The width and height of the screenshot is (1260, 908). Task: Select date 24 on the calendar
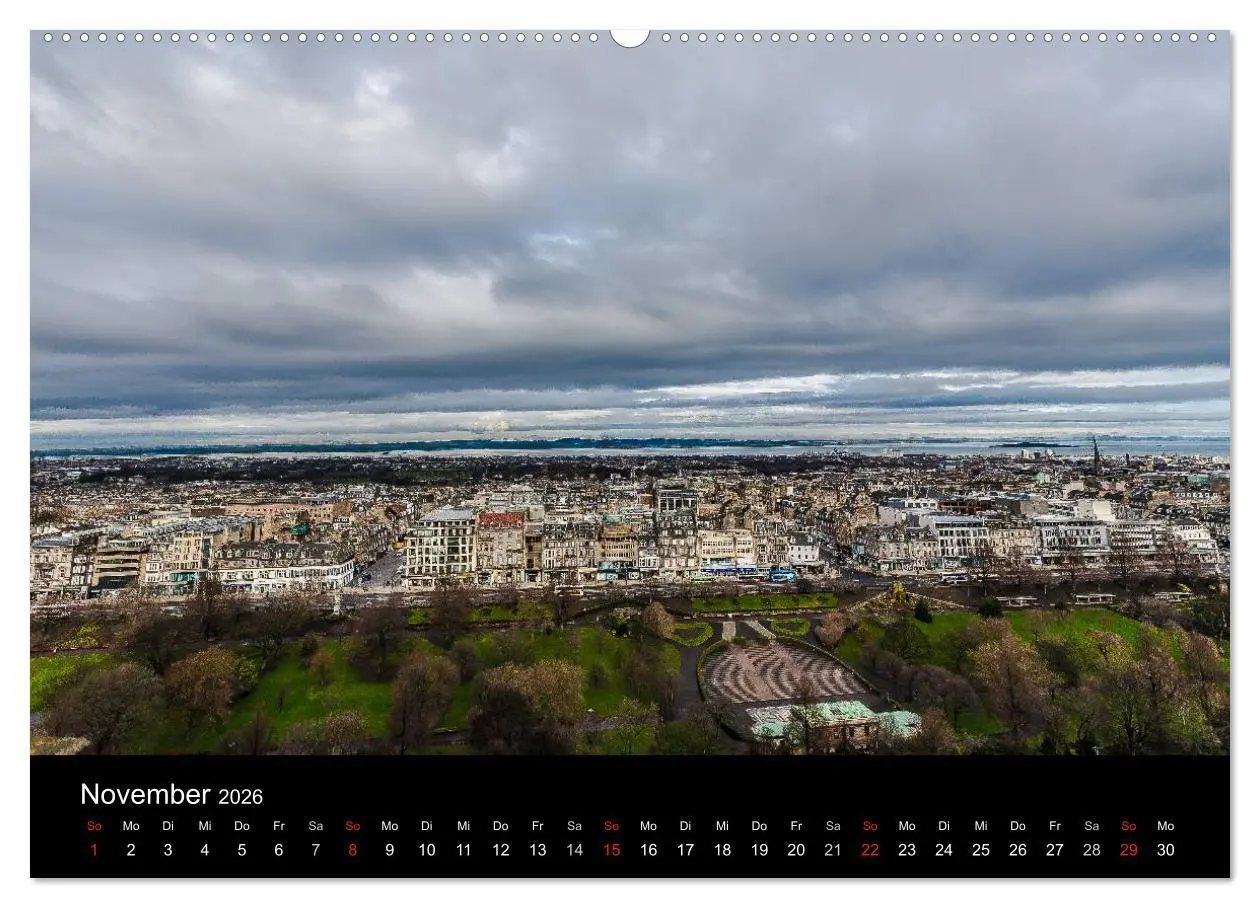pyautogui.click(x=944, y=850)
